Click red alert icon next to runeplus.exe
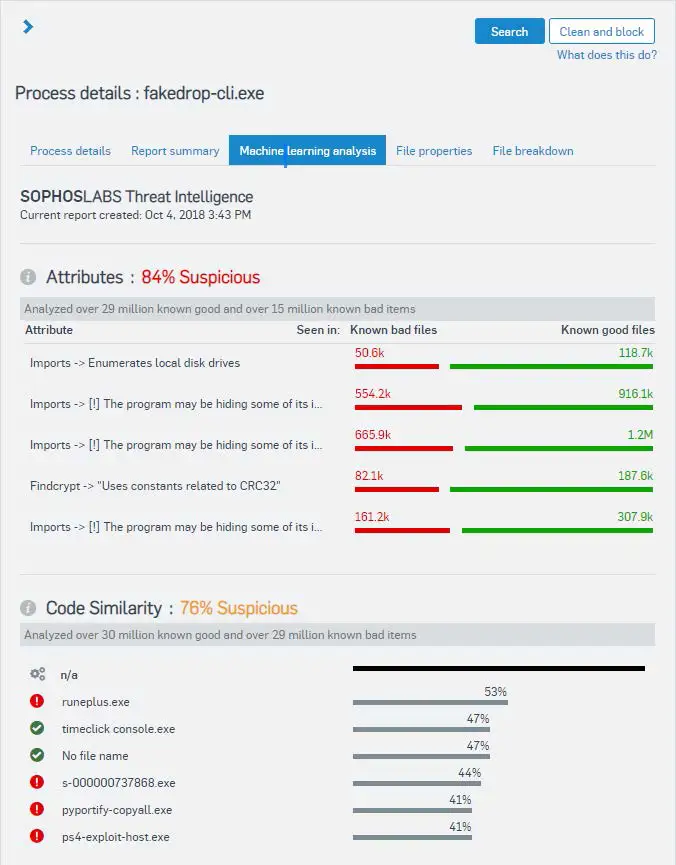 point(38,702)
